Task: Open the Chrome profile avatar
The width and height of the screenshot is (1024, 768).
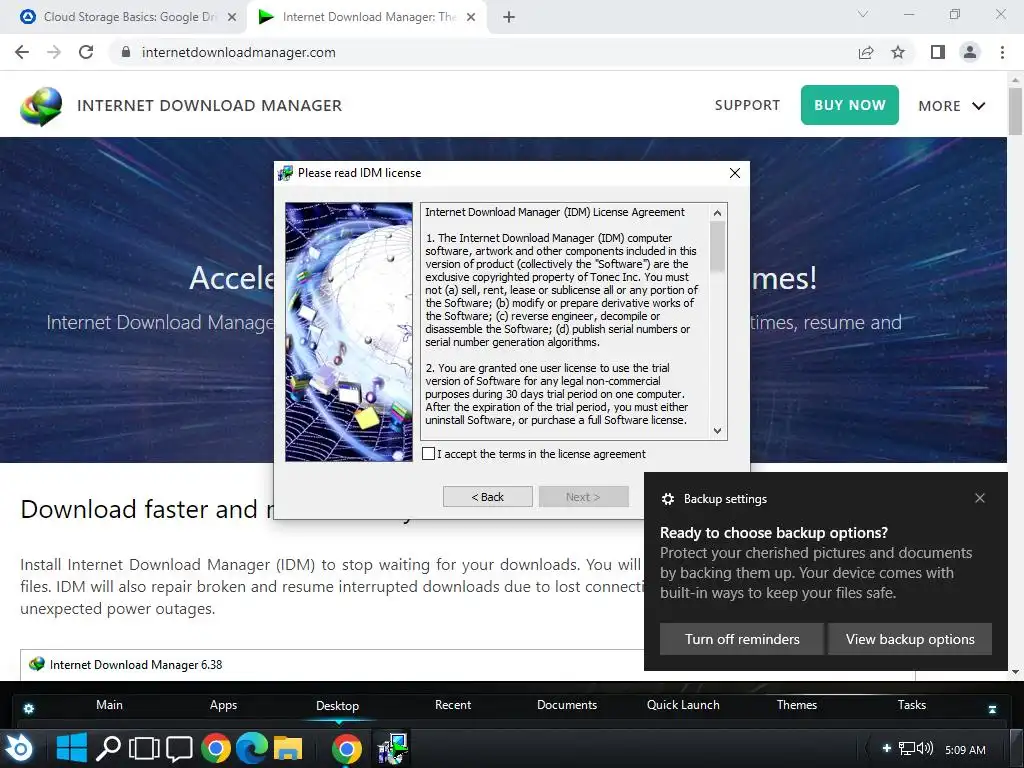Action: coord(970,52)
